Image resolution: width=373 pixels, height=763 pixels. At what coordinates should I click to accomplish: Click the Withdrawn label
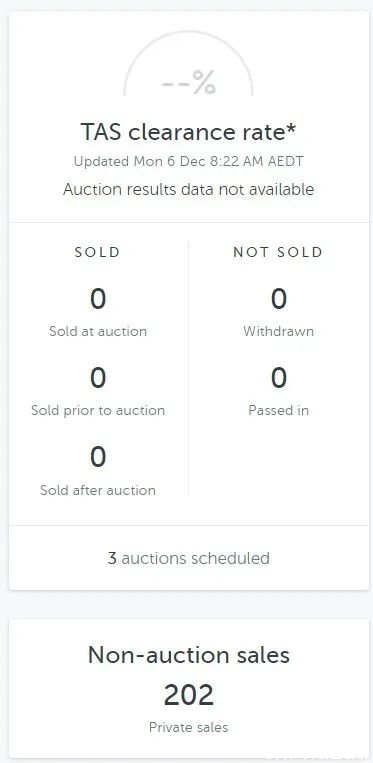click(x=279, y=331)
